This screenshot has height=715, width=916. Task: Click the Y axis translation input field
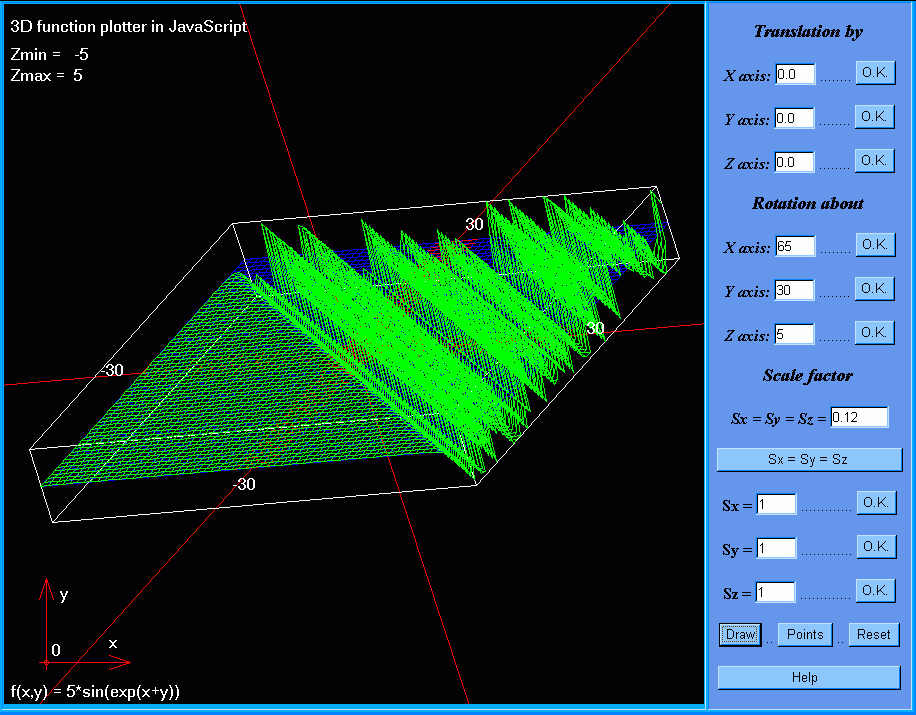pyautogui.click(x=795, y=119)
